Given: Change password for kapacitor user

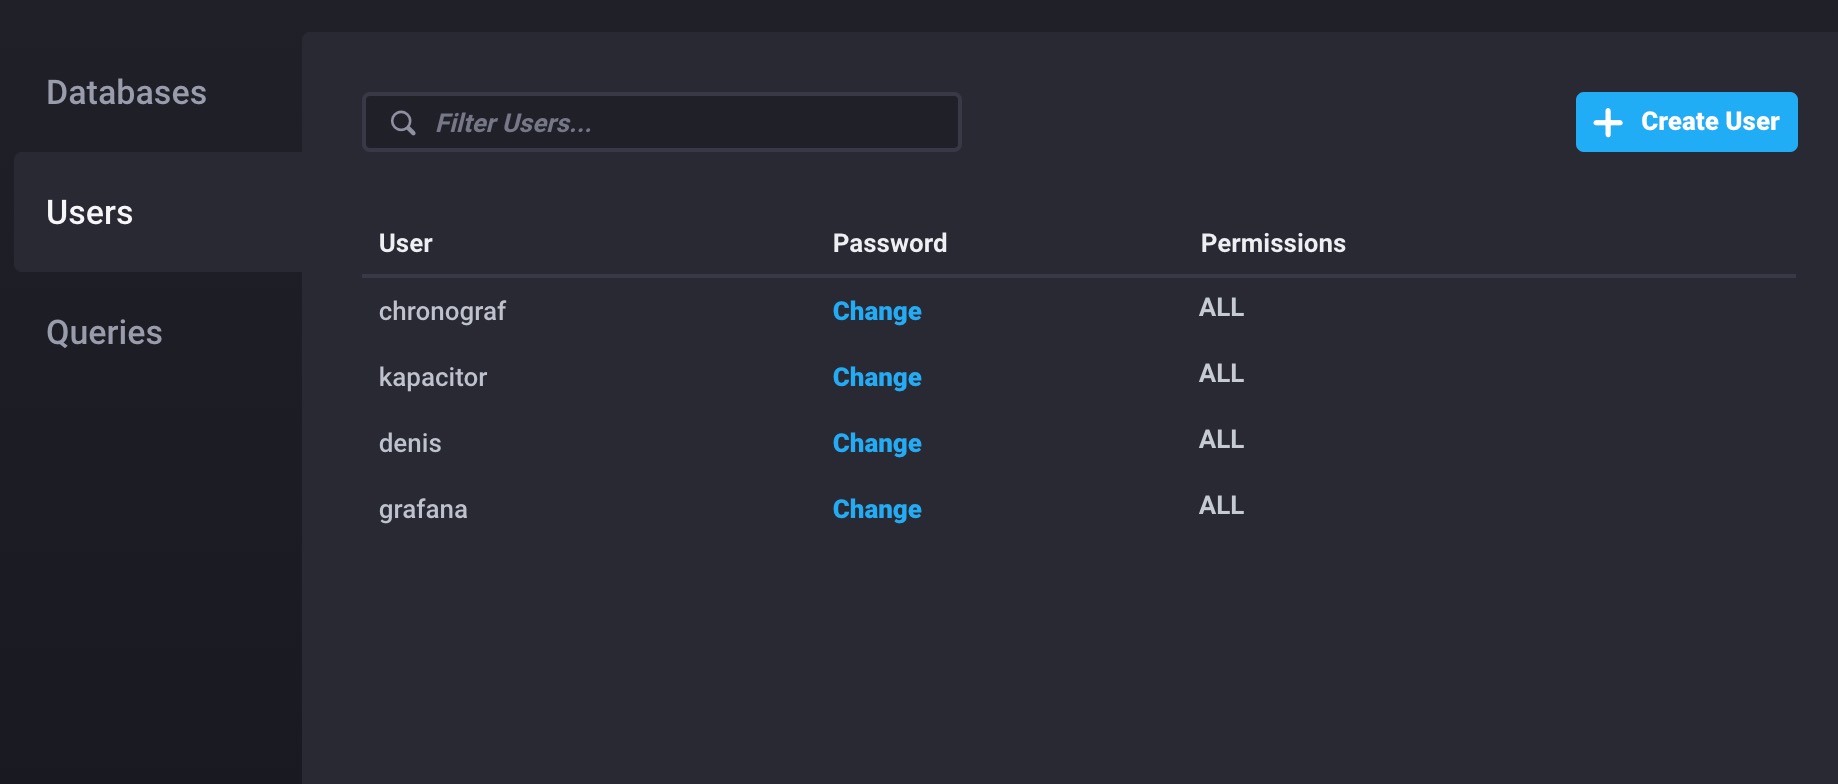Looking at the screenshot, I should tap(877, 377).
